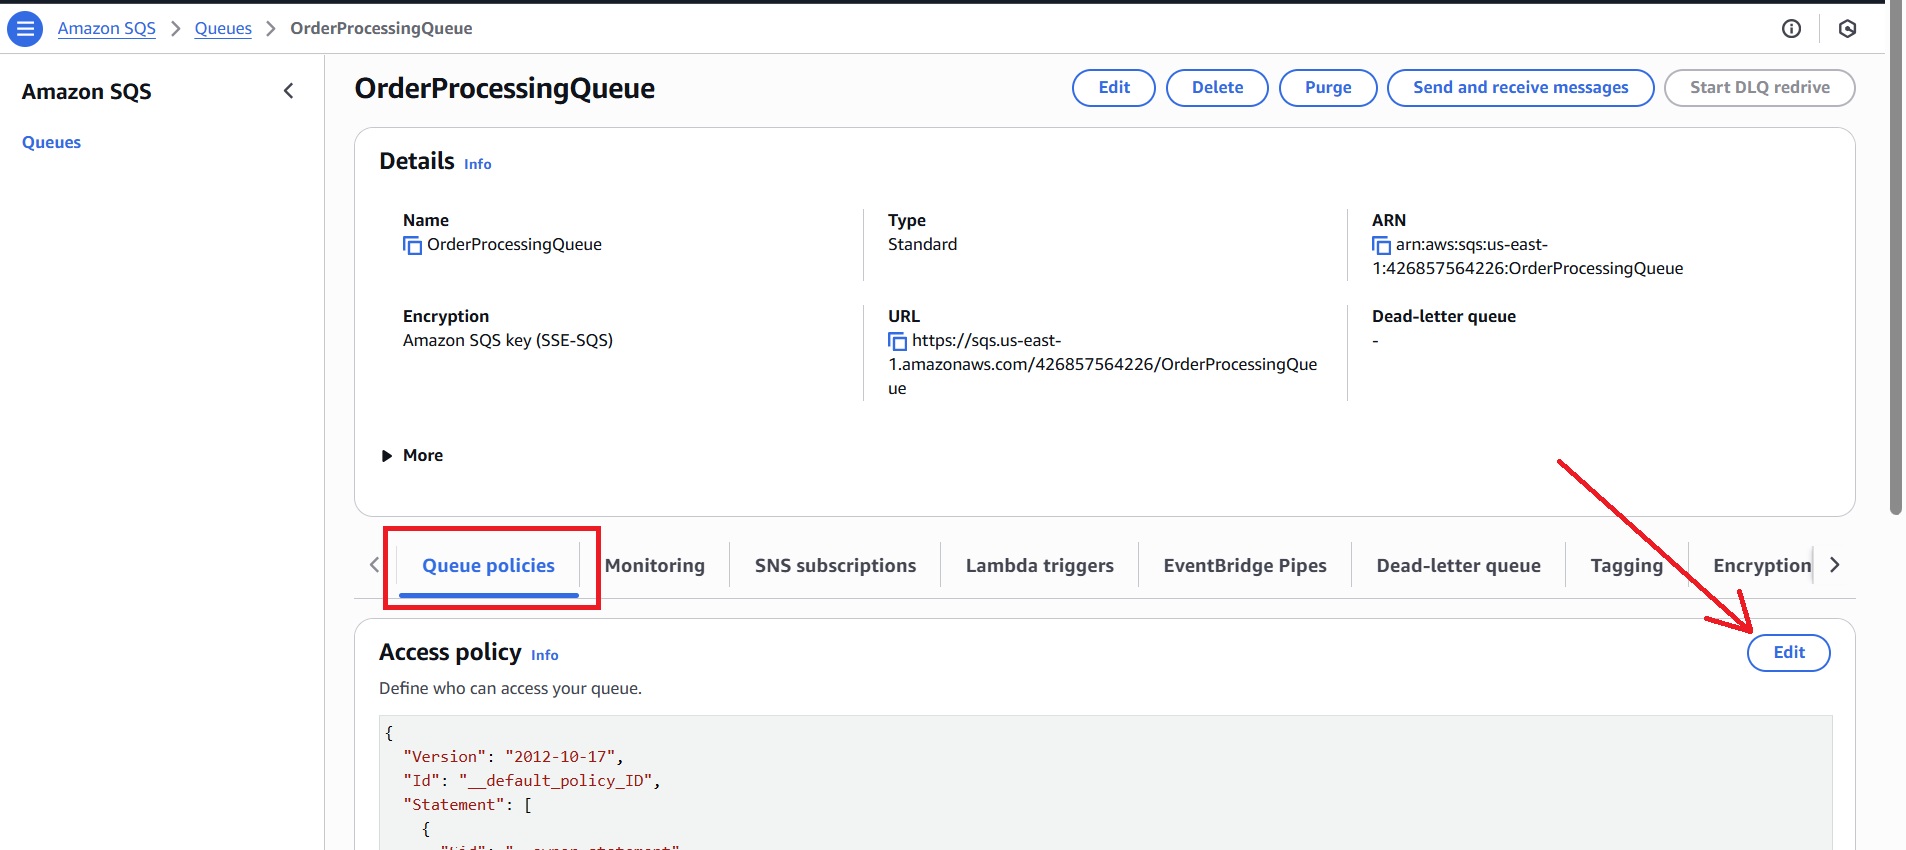This screenshot has width=1906, height=850.
Task: Delete the OrderProcessingQueue
Action: pyautogui.click(x=1217, y=87)
